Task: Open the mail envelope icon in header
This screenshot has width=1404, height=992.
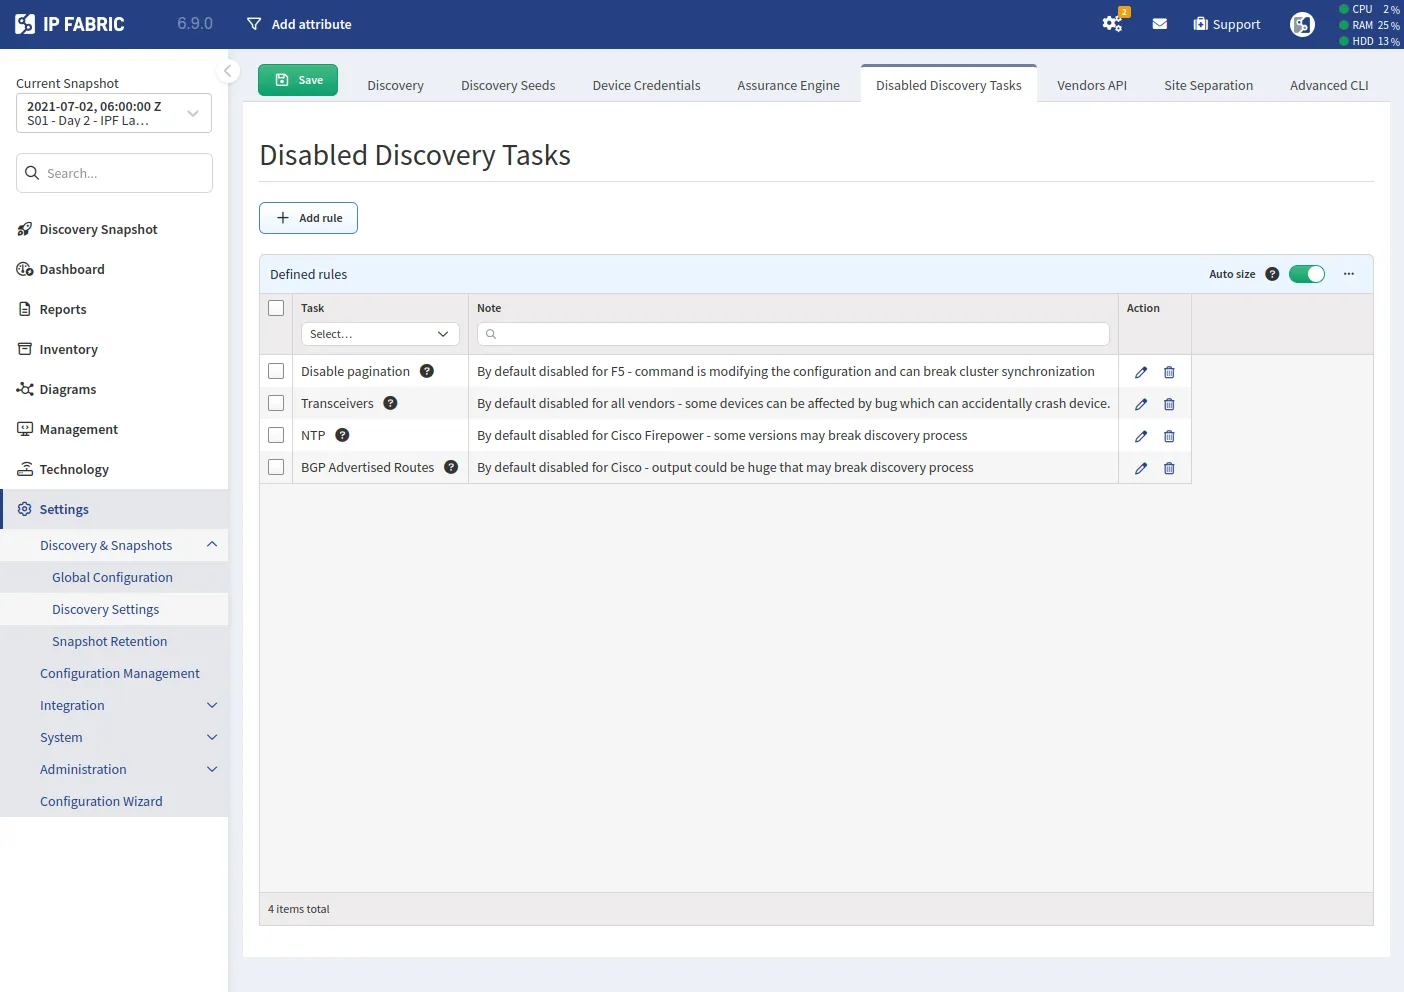Action: [x=1159, y=24]
